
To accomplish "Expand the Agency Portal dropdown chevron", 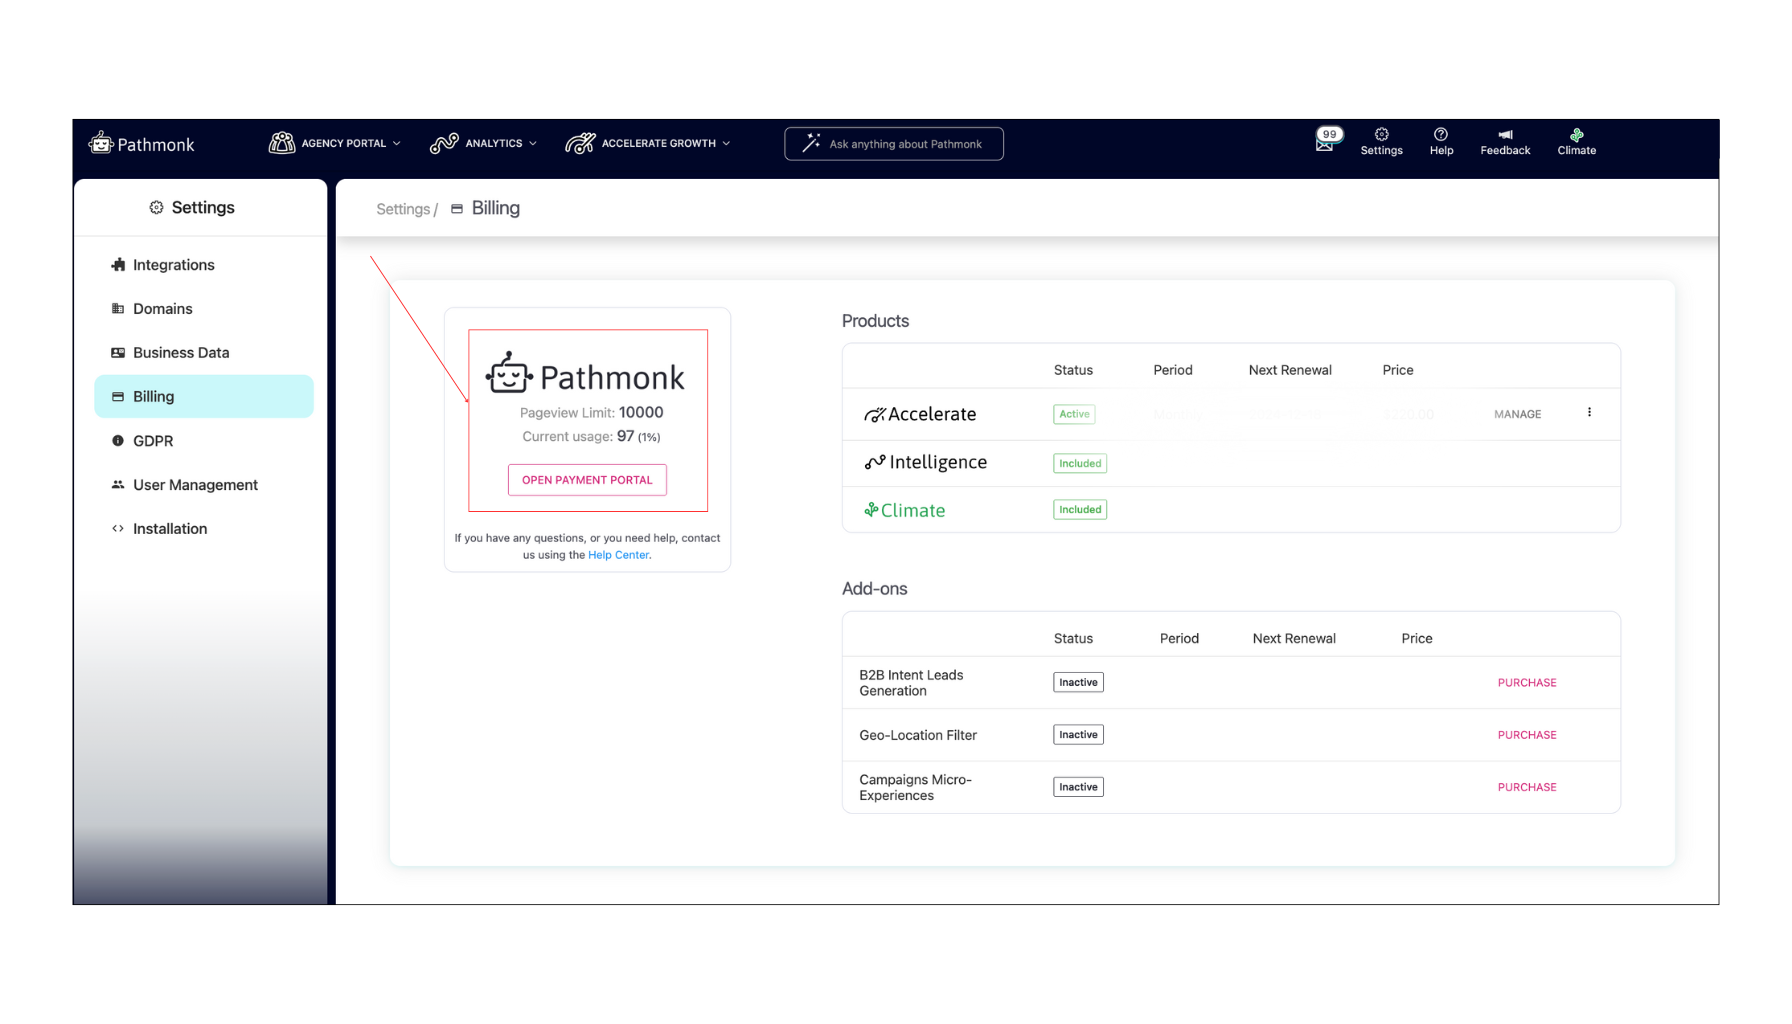I will [397, 143].
